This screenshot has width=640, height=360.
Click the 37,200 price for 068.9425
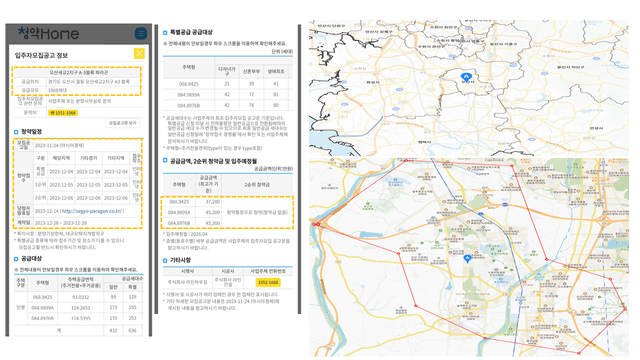tap(213, 202)
